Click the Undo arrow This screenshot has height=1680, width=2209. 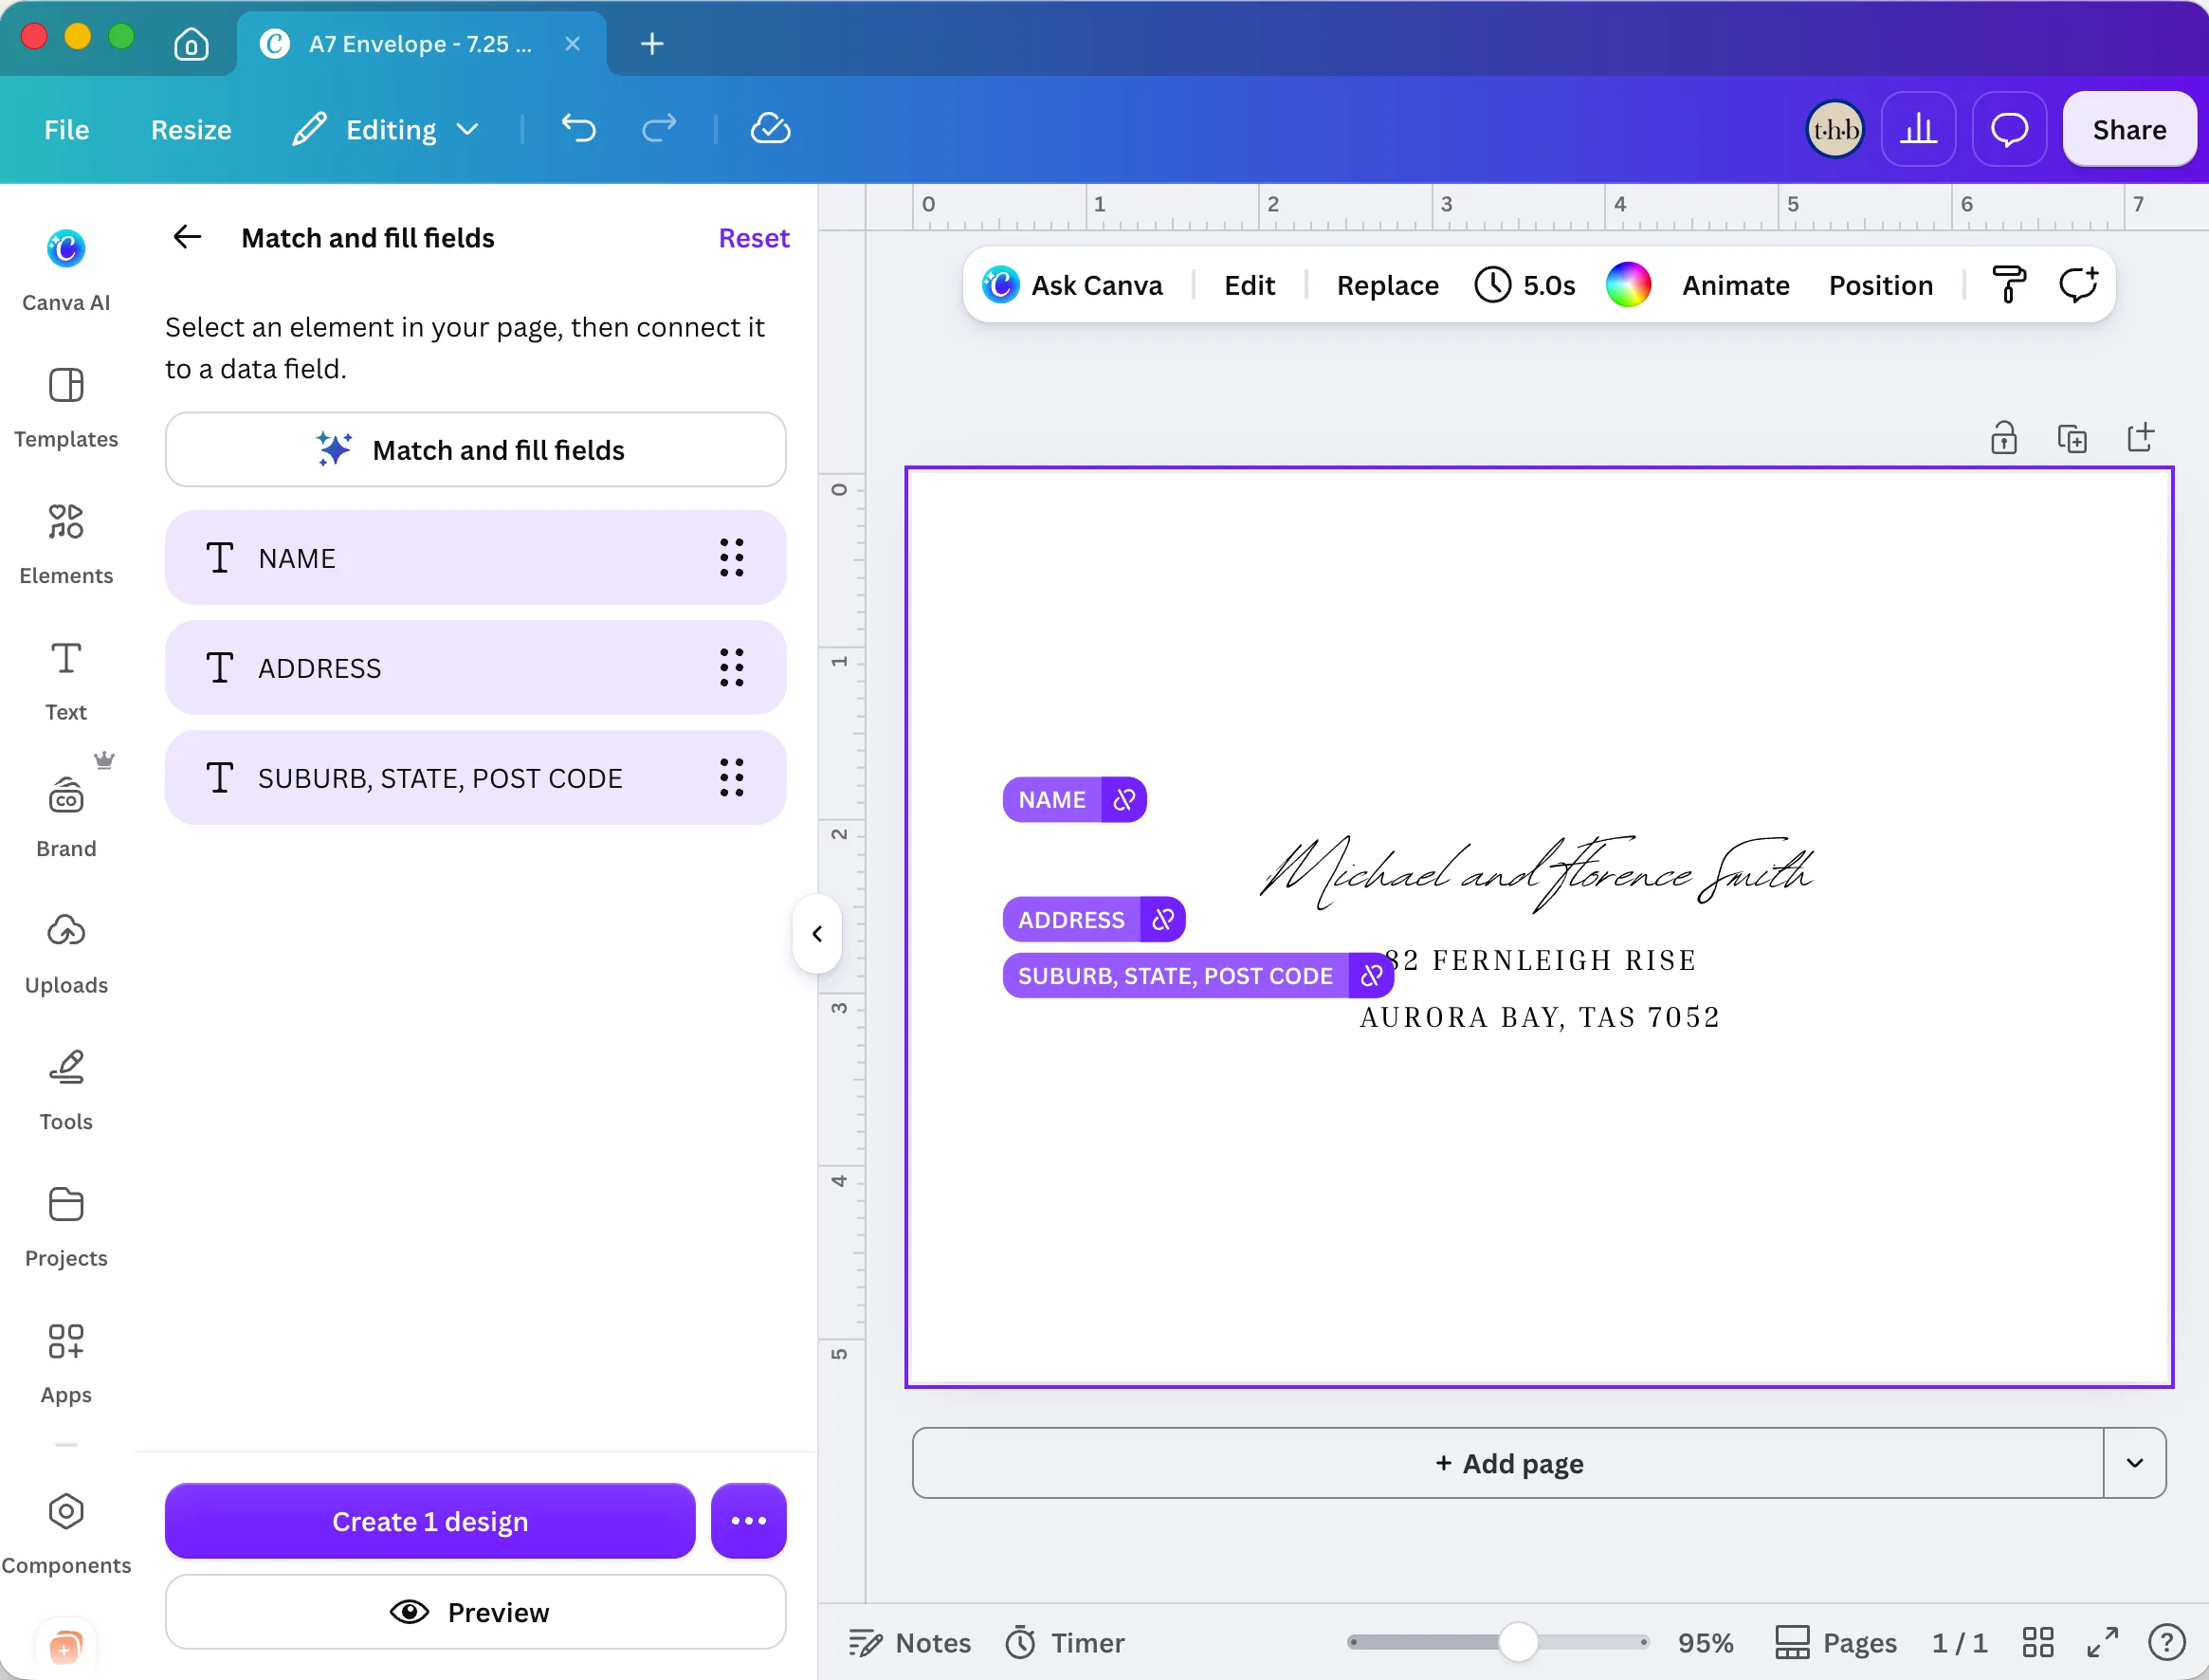579,129
